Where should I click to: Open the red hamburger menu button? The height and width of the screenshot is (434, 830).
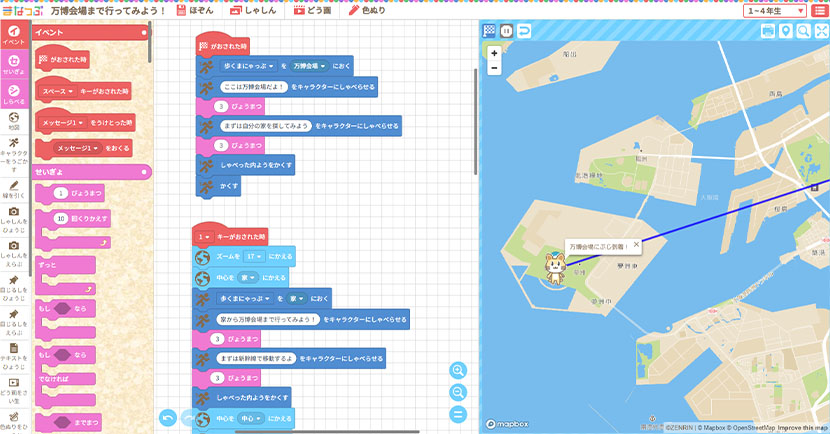point(819,10)
